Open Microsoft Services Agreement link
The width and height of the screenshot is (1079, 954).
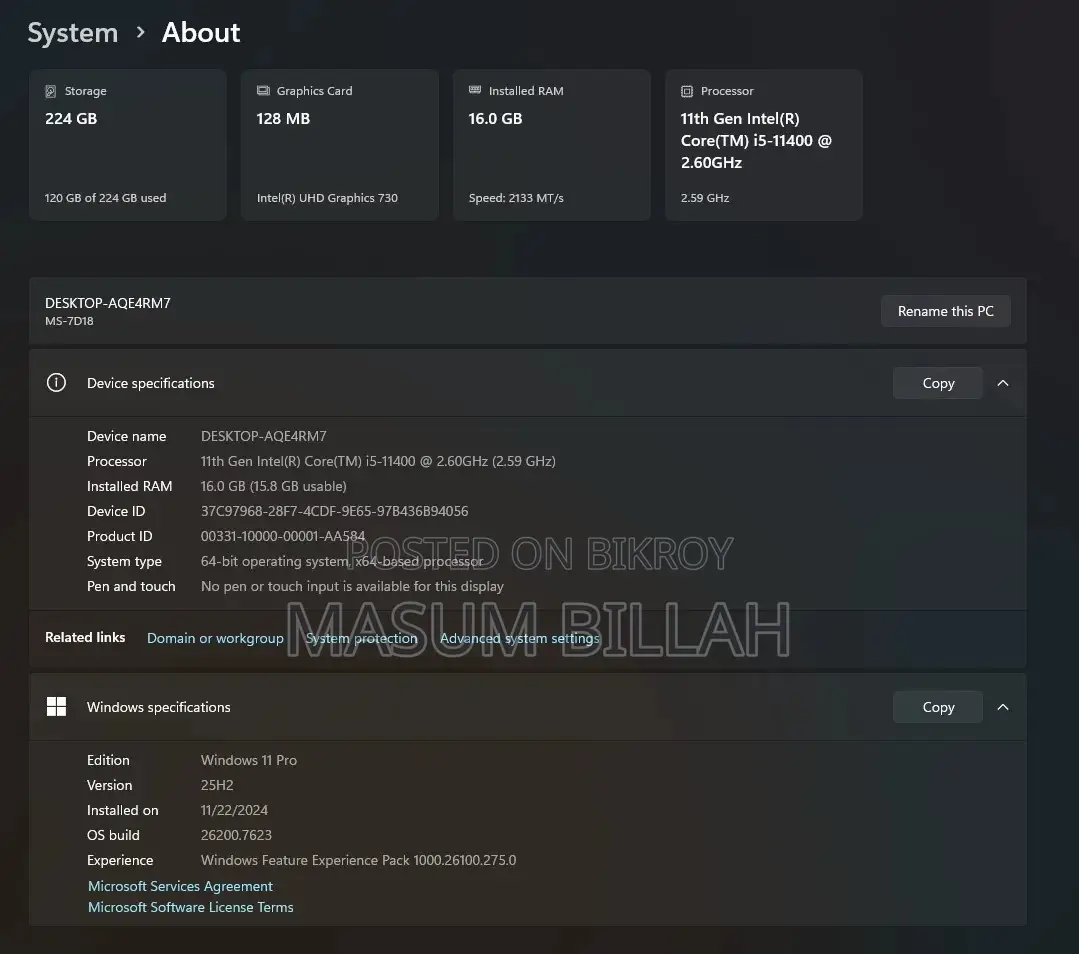point(180,886)
